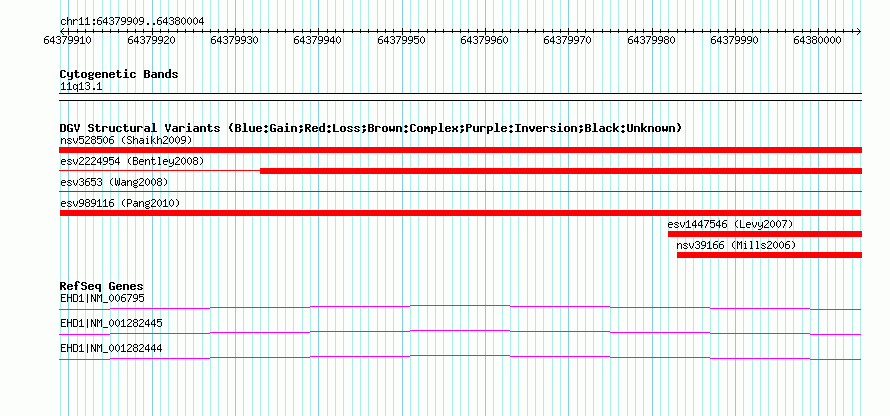This screenshot has width=890, height=416.
Task: Click the esv2224954 thick red bar
Action: point(561,171)
